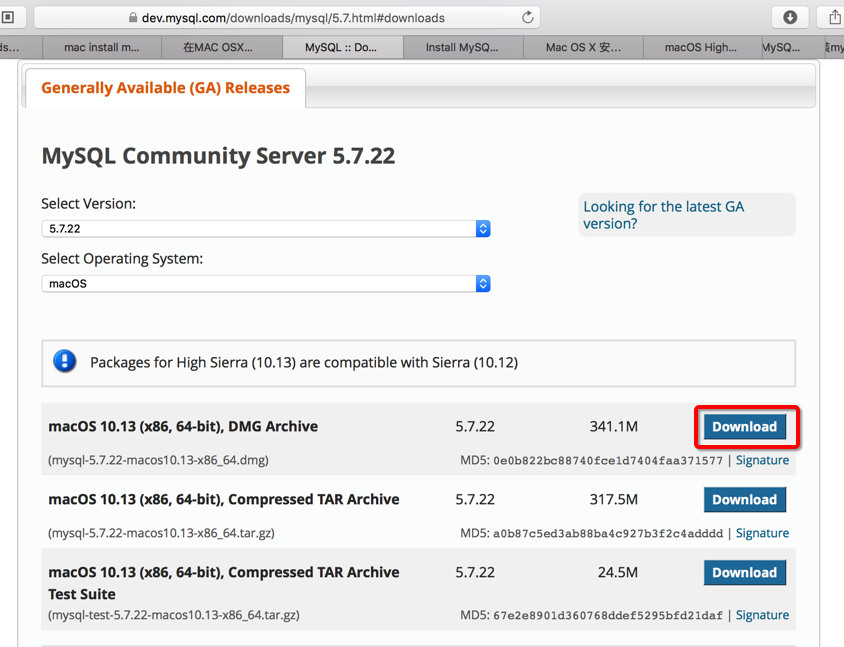
Task: Open the Select Version dropdown 5.7.22
Action: click(266, 229)
